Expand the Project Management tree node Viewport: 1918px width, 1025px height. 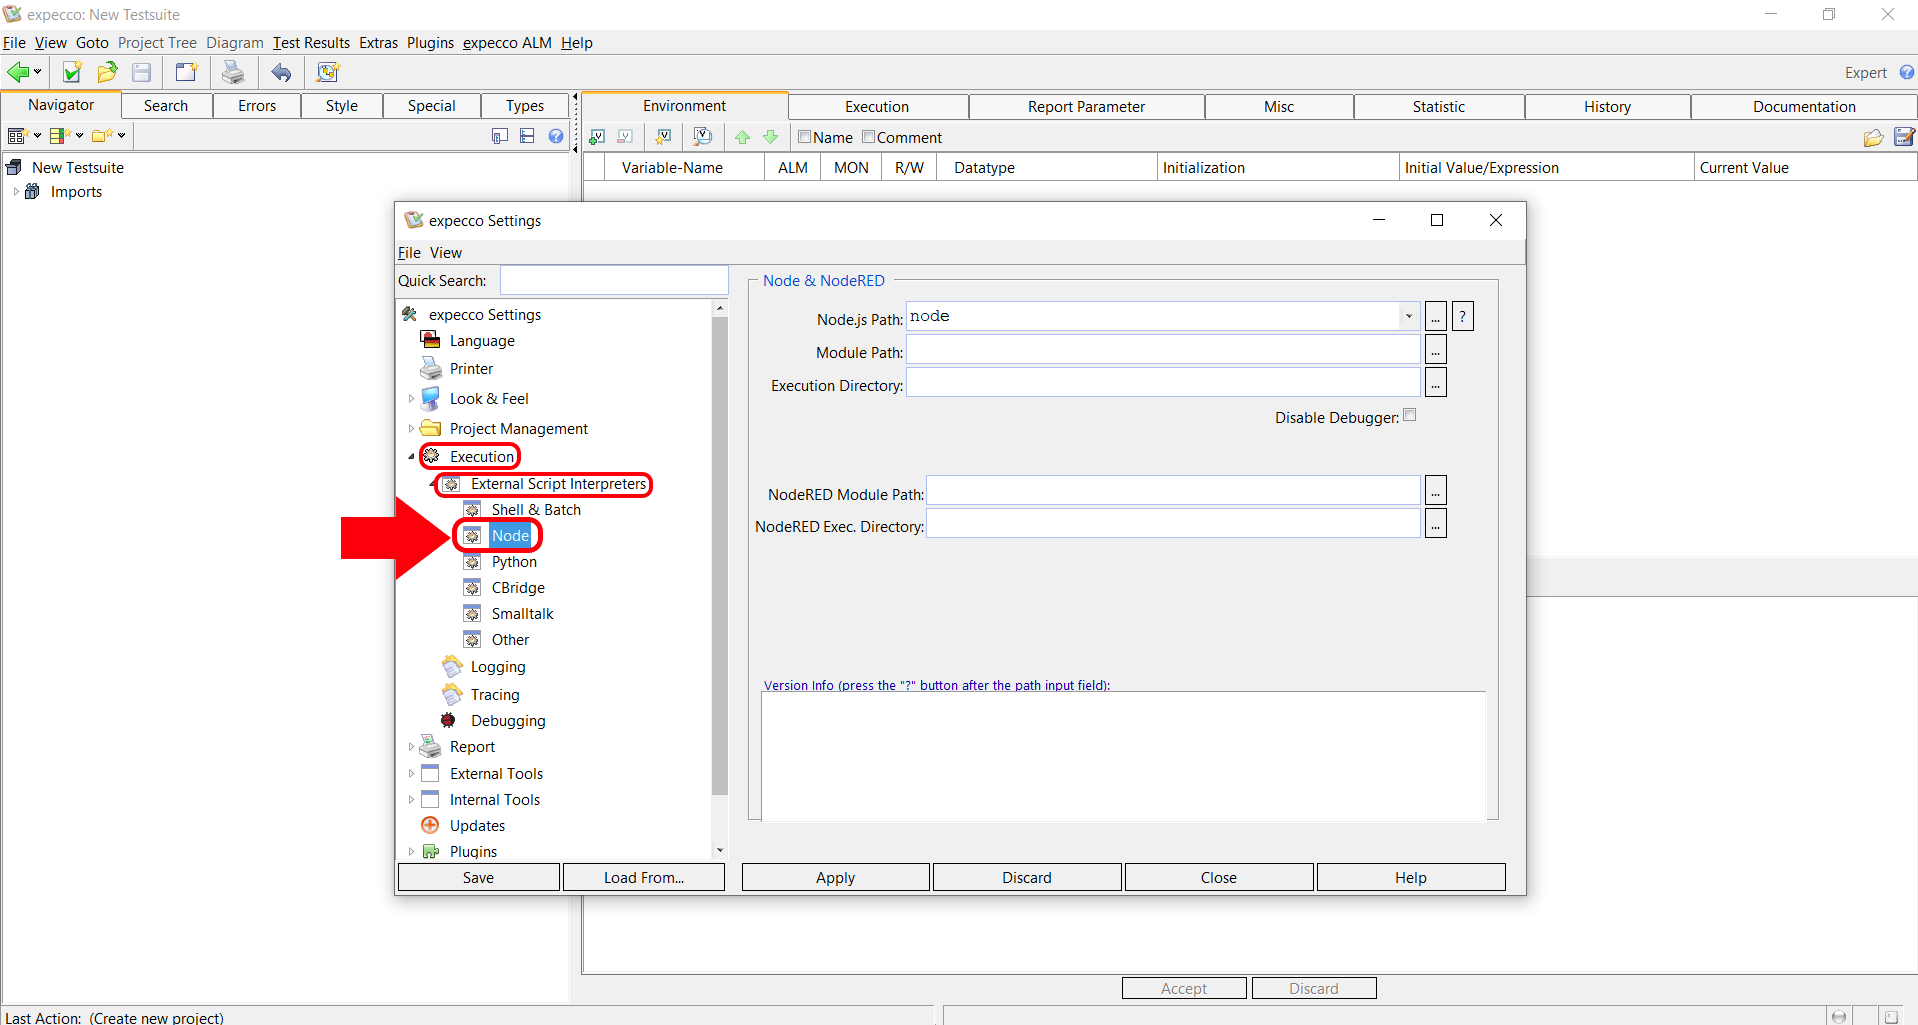(411, 429)
